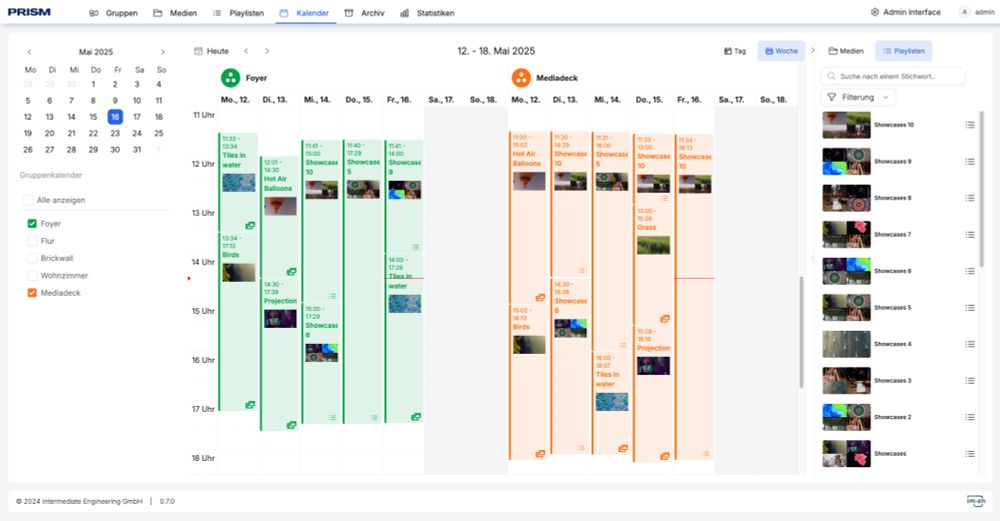Image resolution: width=1000 pixels, height=521 pixels.
Task: Click the Mi., 14. header under Mediadeck
Action: pos(607,100)
